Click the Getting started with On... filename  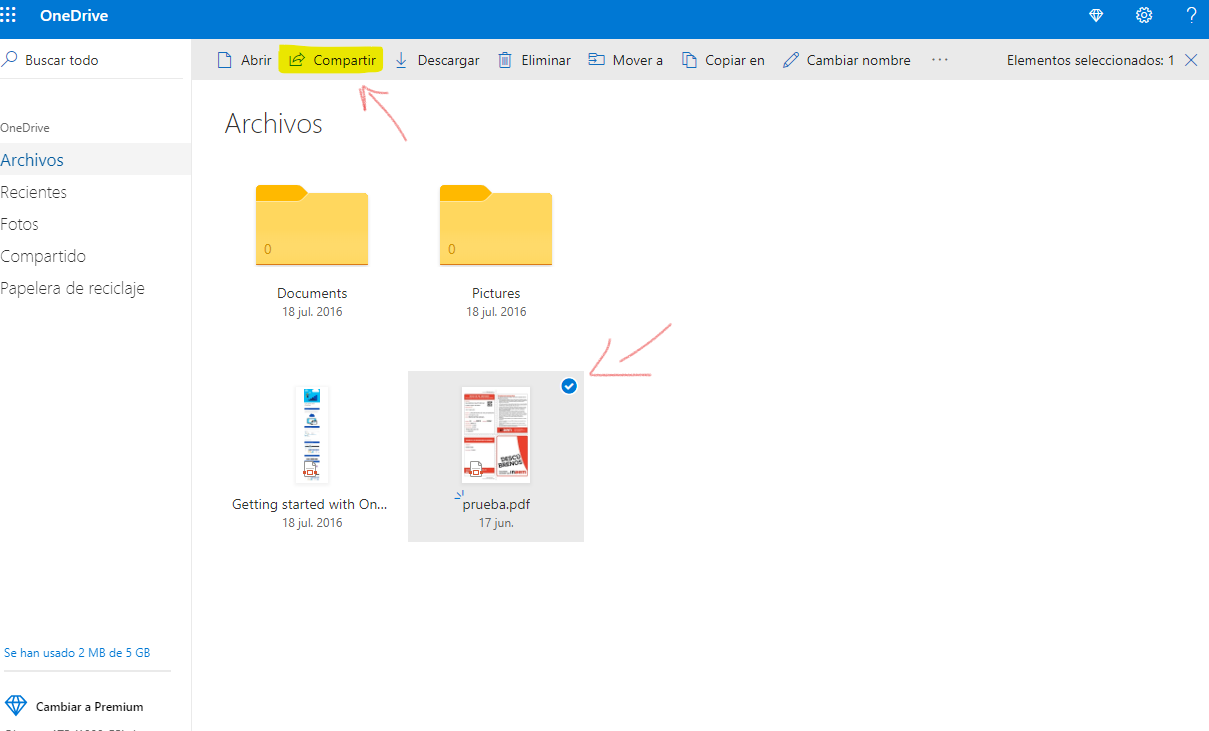point(309,505)
